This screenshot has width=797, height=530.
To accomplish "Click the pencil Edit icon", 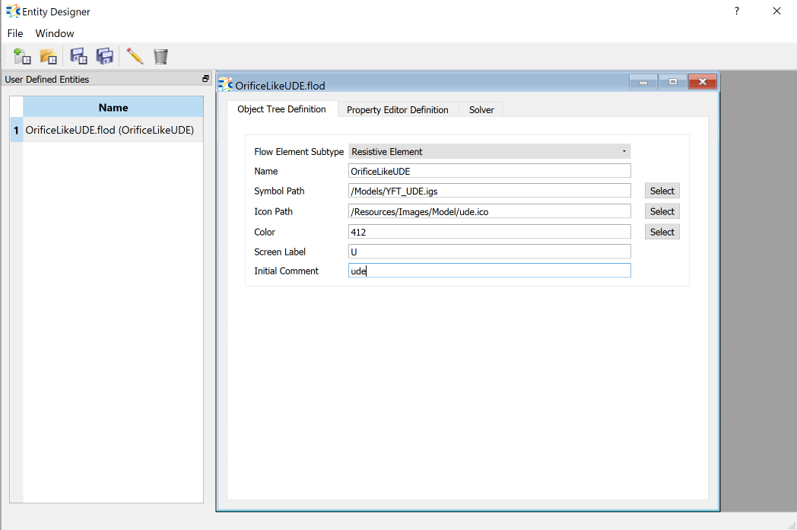I will click(134, 57).
